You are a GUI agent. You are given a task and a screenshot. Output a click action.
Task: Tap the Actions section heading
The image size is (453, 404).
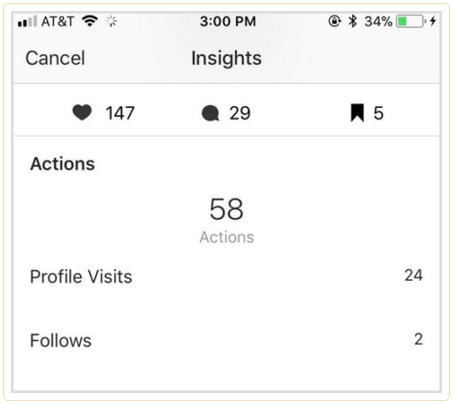[x=63, y=164]
